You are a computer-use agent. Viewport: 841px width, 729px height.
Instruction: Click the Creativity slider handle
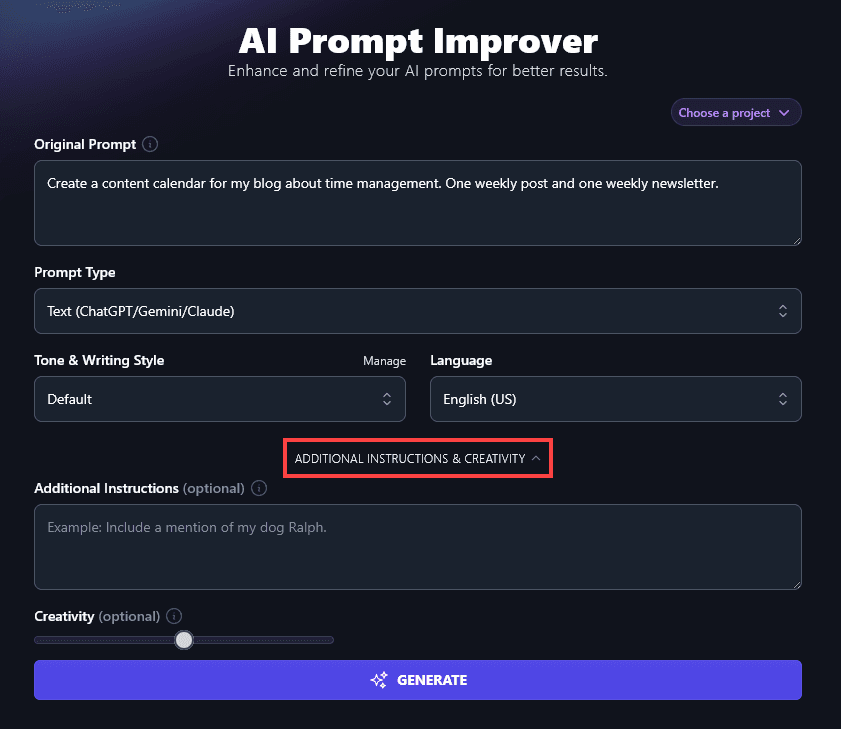184,639
